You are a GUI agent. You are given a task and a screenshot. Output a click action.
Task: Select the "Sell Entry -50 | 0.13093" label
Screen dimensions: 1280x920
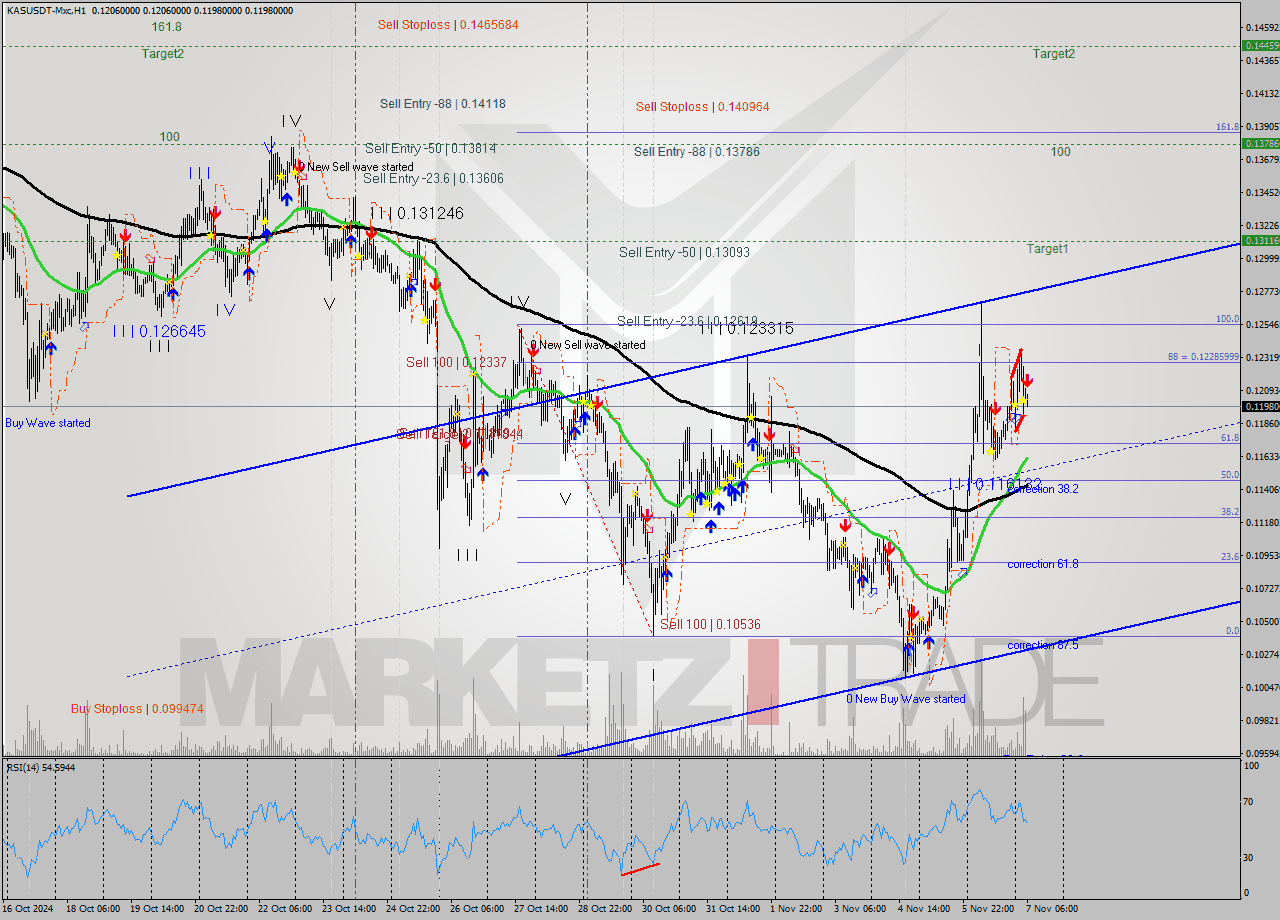point(684,253)
